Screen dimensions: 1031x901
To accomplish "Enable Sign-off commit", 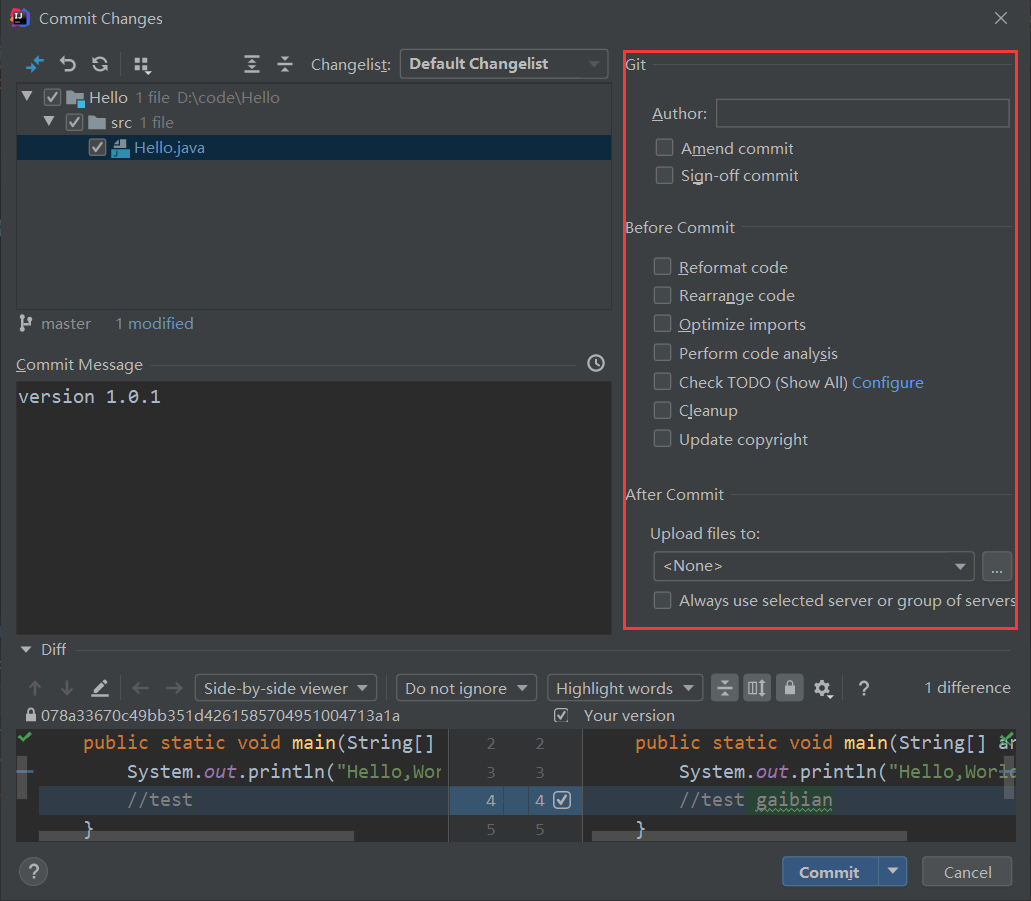I will (x=664, y=175).
